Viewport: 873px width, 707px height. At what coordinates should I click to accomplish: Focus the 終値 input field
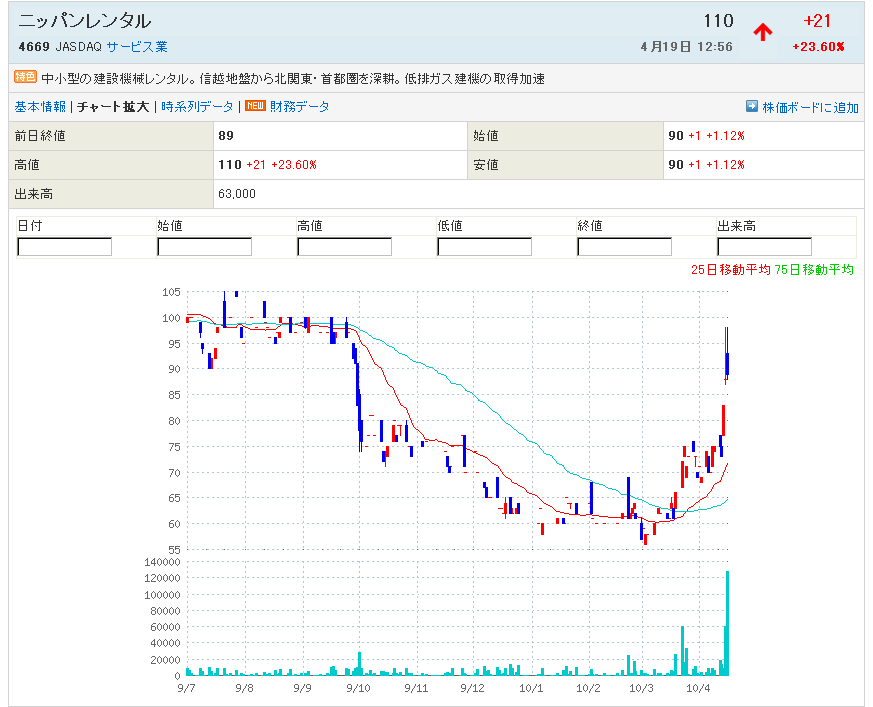pos(625,247)
